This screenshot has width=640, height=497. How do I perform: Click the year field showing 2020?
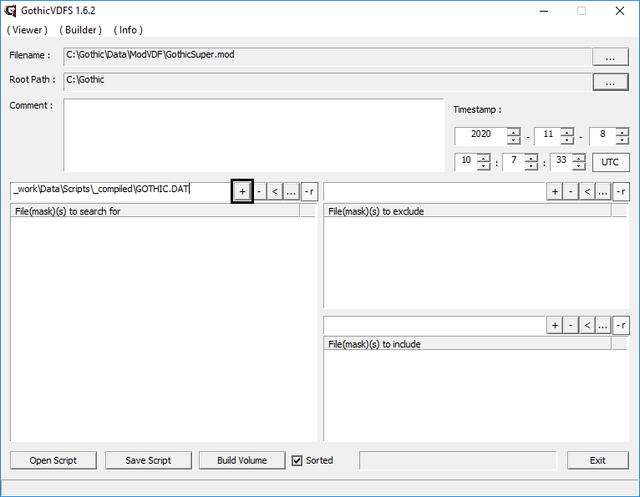tap(481, 136)
